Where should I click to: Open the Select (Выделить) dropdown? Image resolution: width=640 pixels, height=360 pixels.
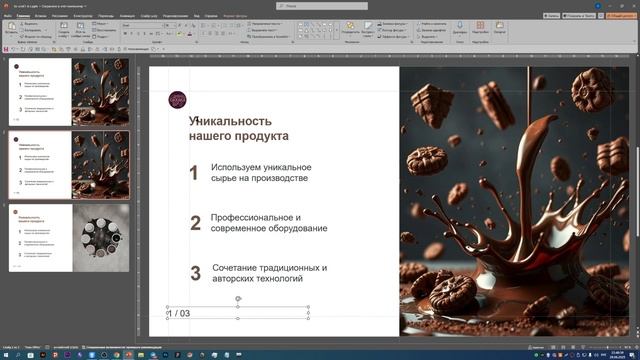427,36
